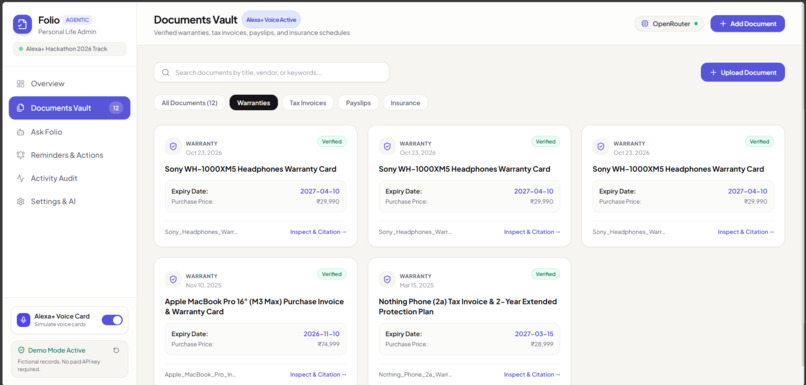Click the Documents Vault page heading
The width and height of the screenshot is (806, 385).
(x=195, y=20)
